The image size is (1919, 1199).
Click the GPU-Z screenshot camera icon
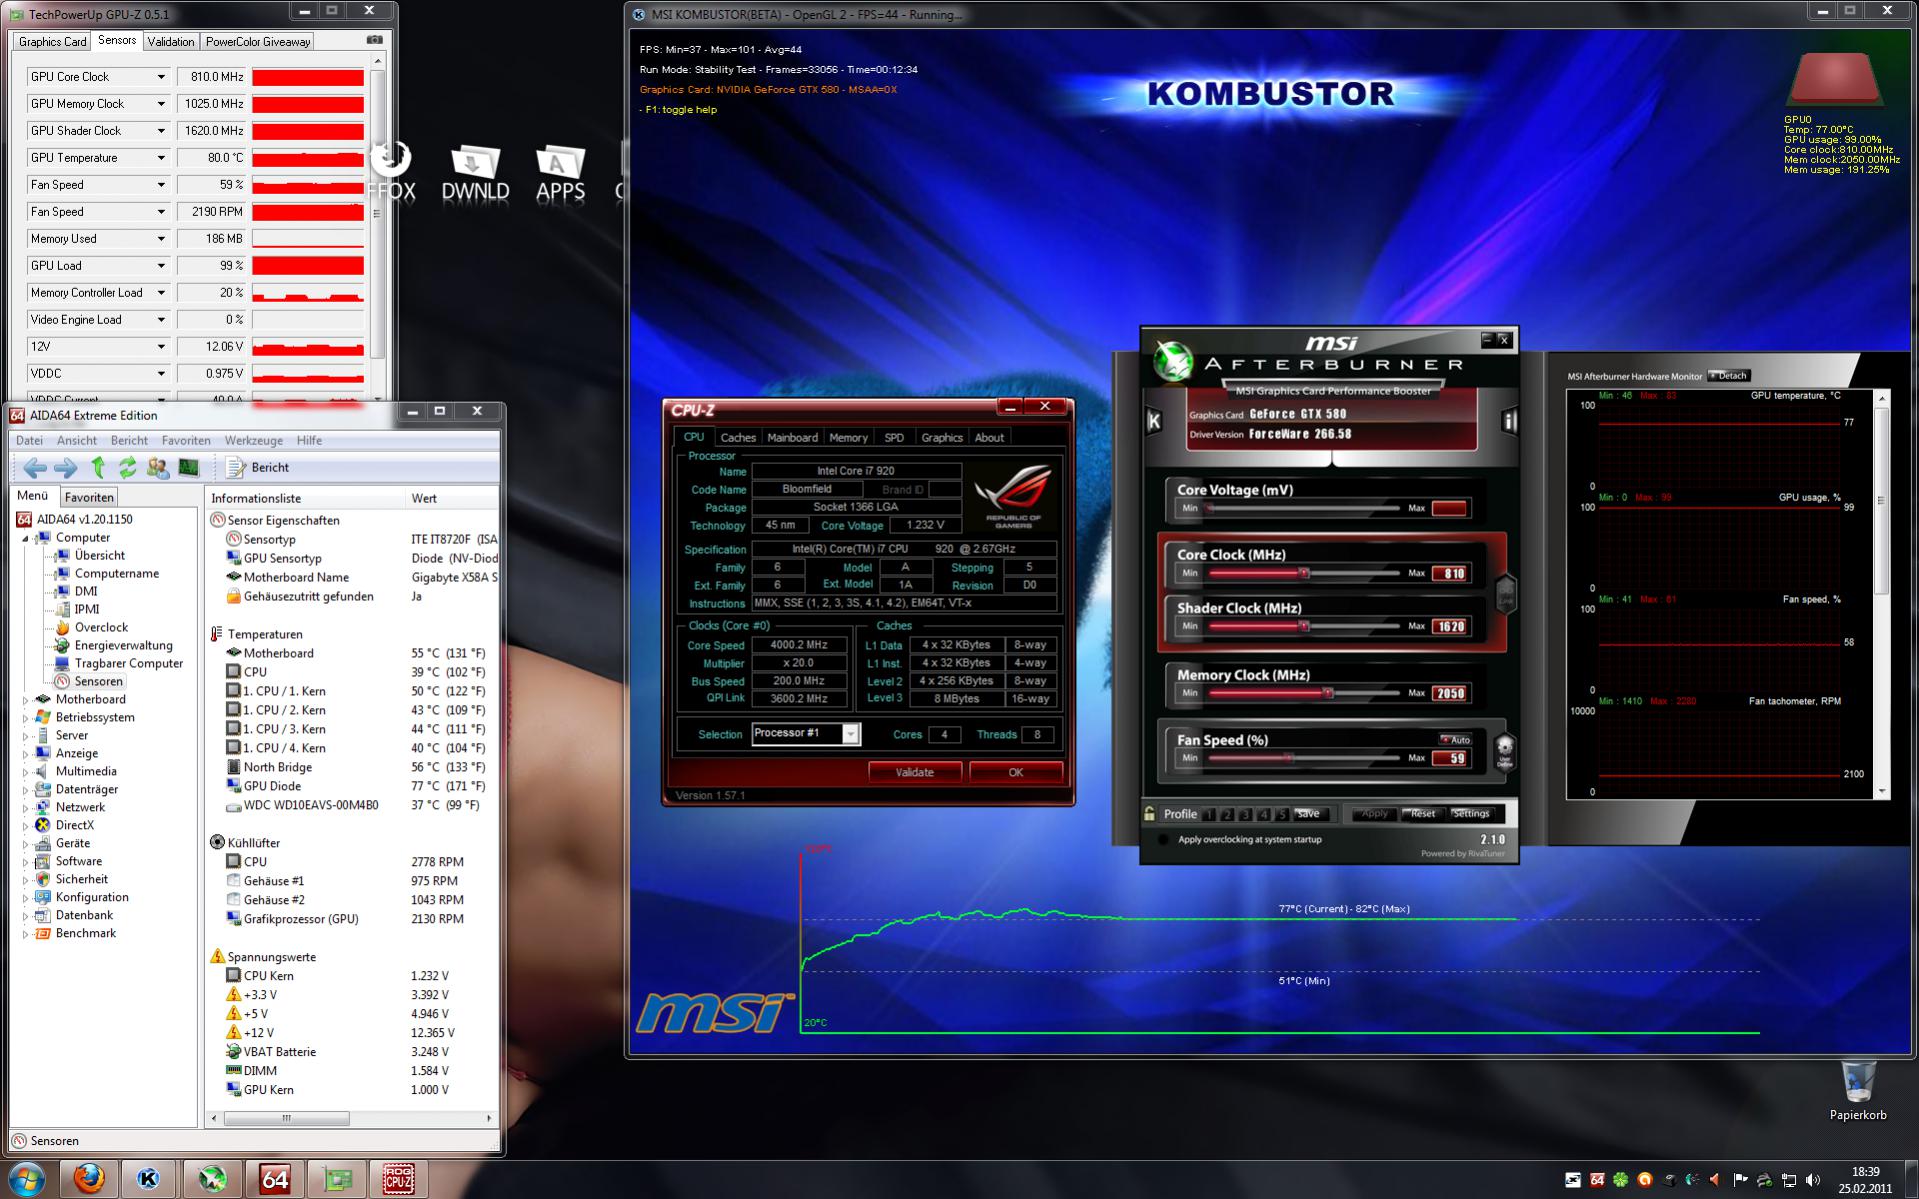tap(374, 40)
